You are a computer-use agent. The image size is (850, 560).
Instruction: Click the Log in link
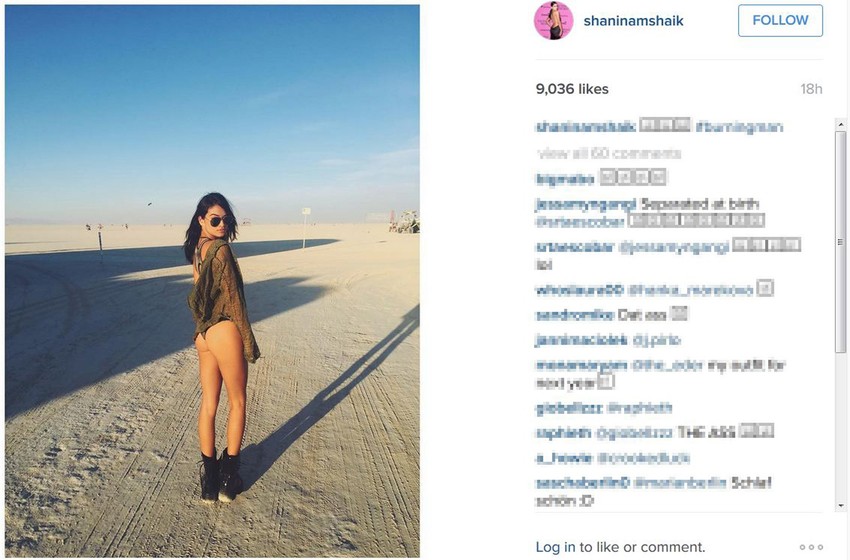555,547
